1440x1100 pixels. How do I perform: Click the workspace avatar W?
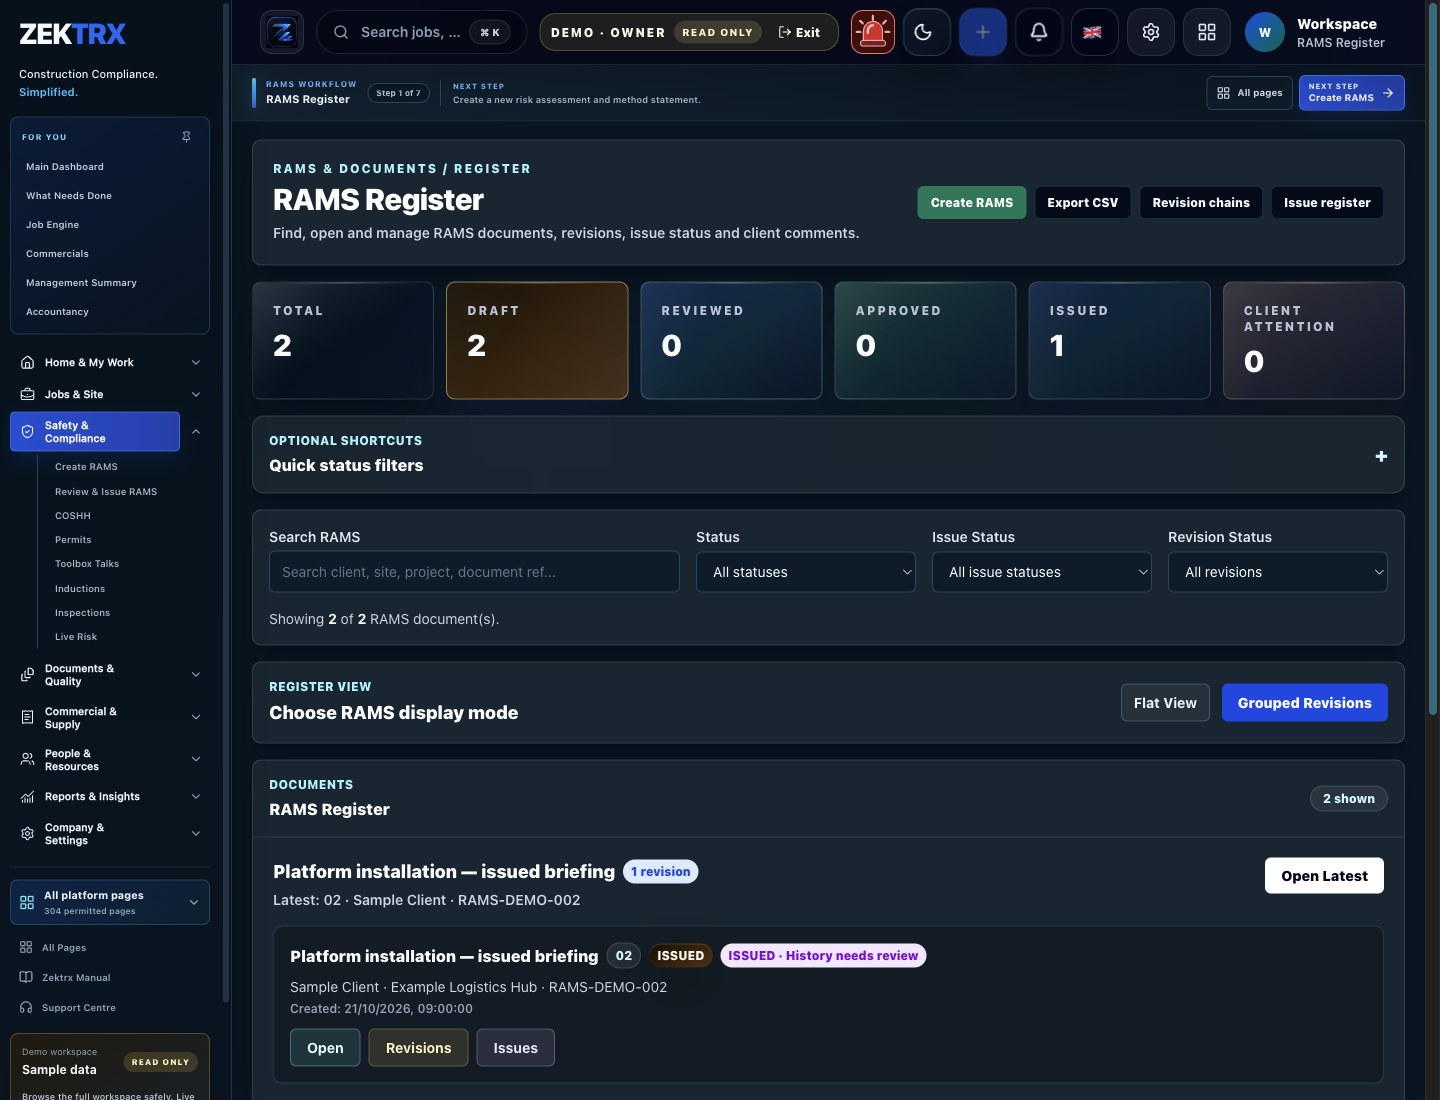pyautogui.click(x=1265, y=32)
